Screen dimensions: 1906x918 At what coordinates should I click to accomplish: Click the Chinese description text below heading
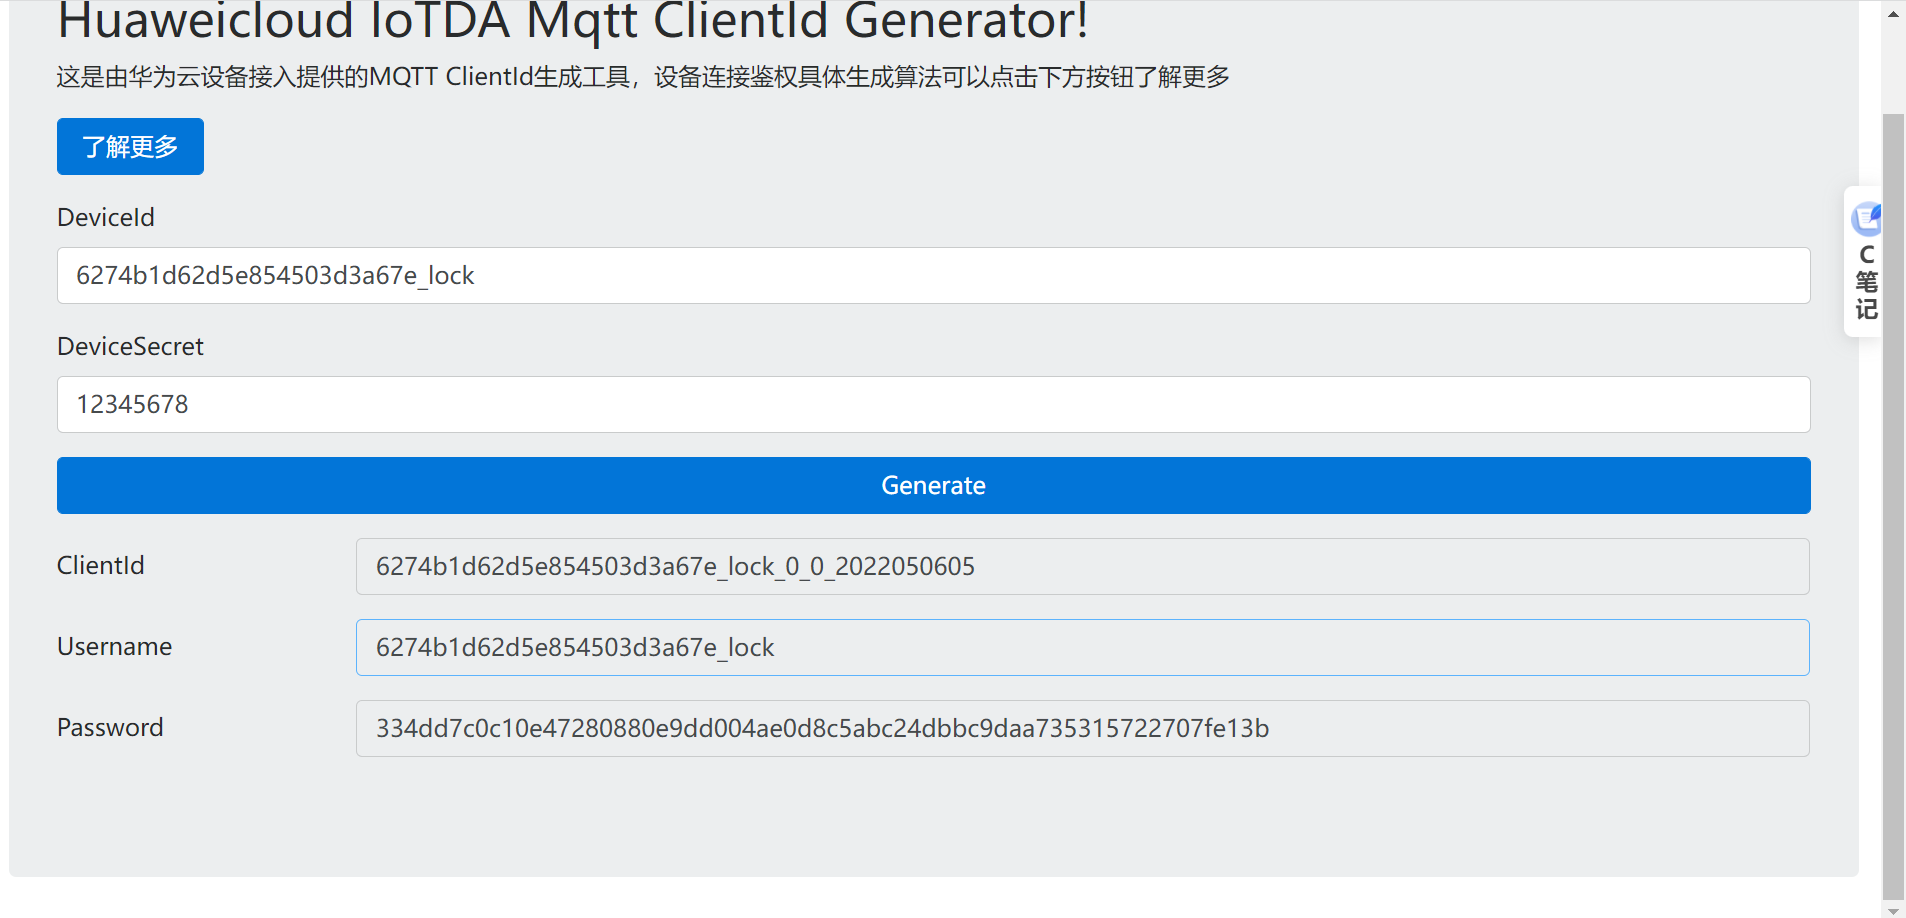coord(642,77)
